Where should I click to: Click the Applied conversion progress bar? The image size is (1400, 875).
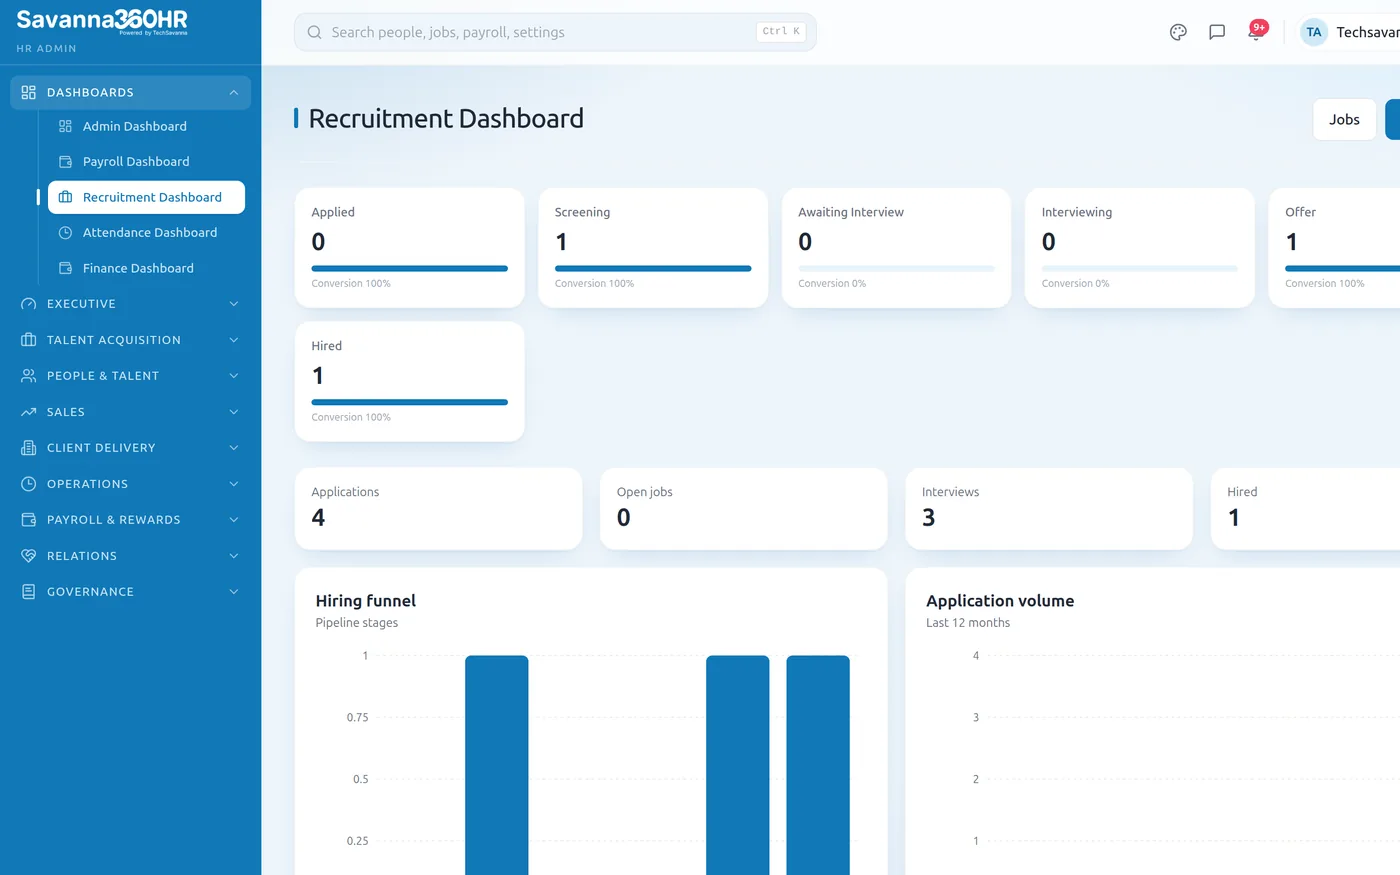(409, 269)
